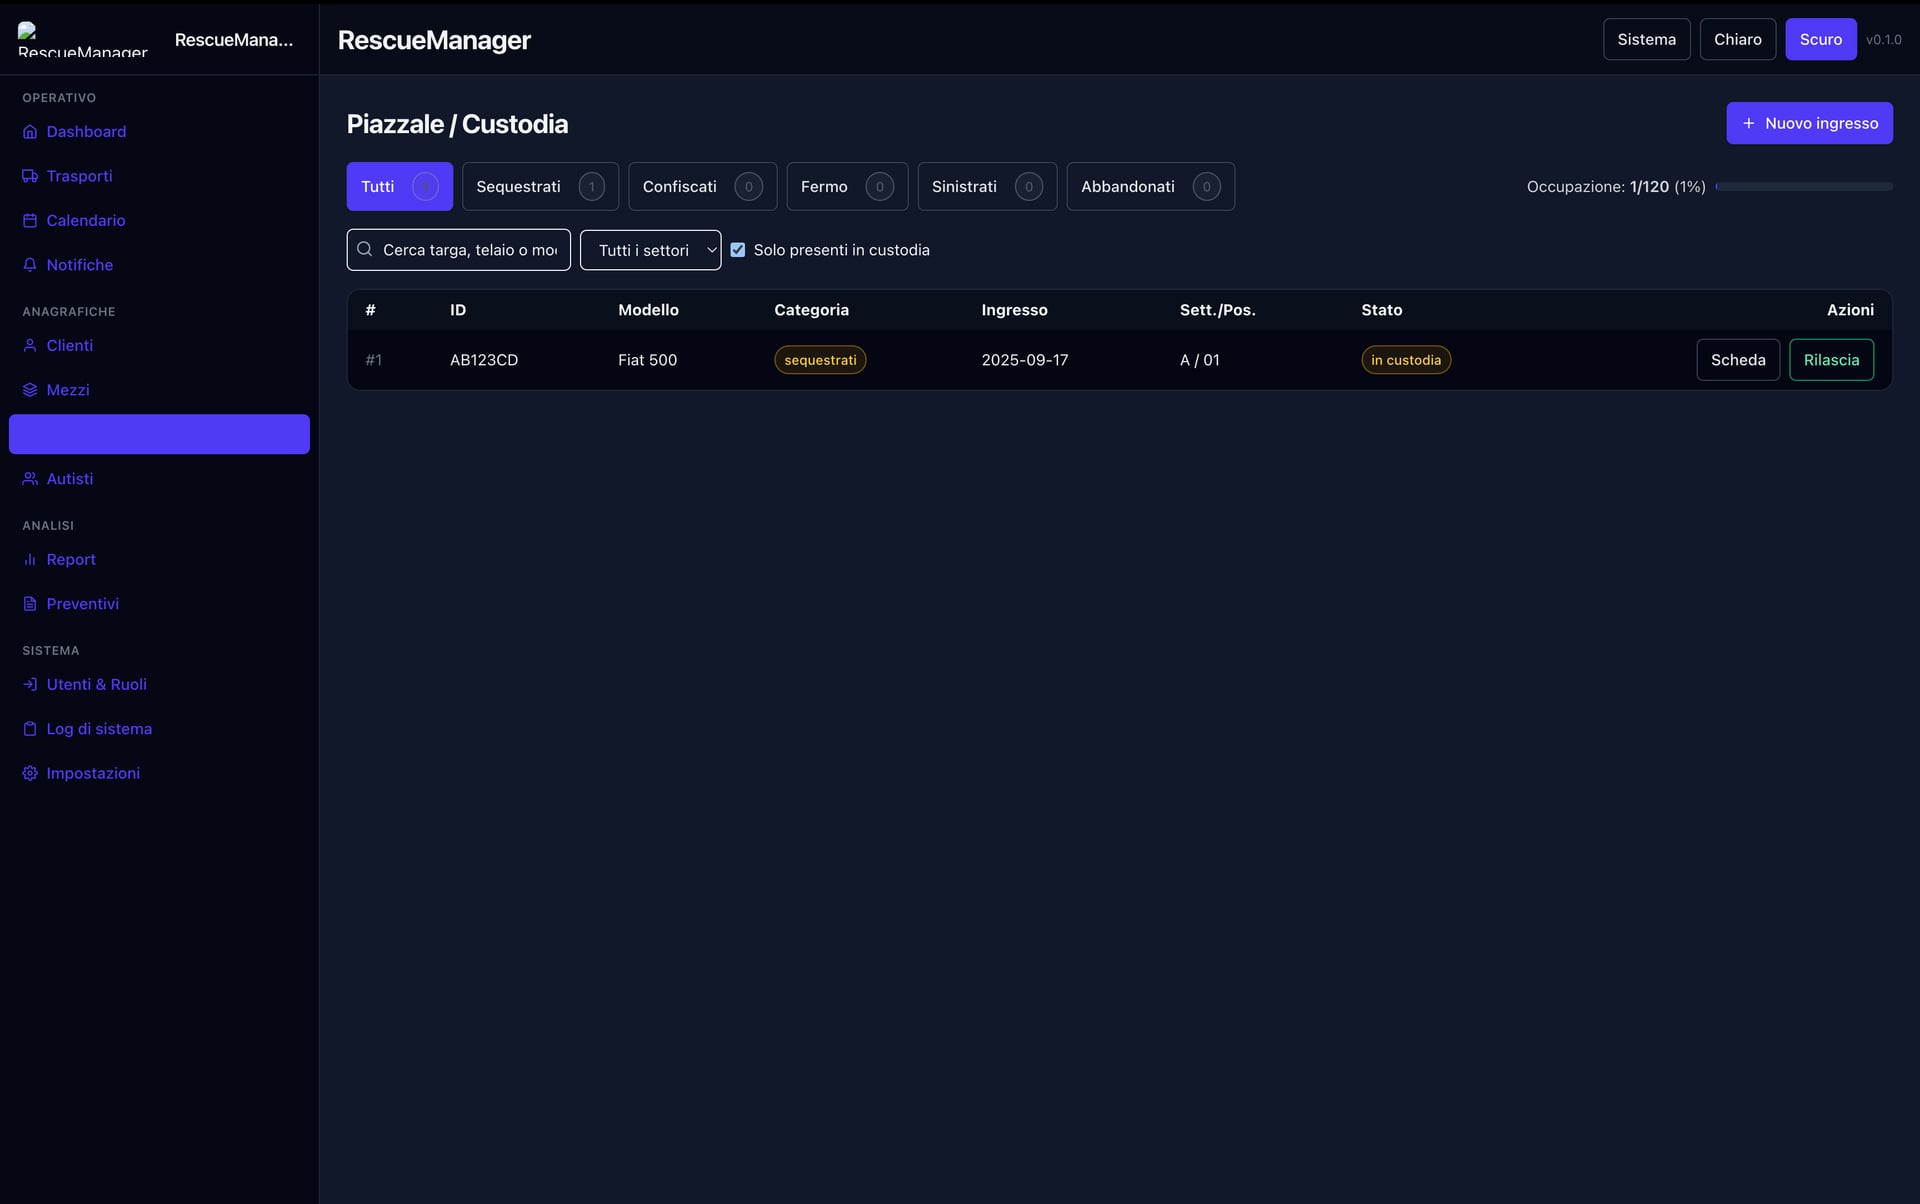Click the Impostazioni gear icon

click(x=30, y=774)
